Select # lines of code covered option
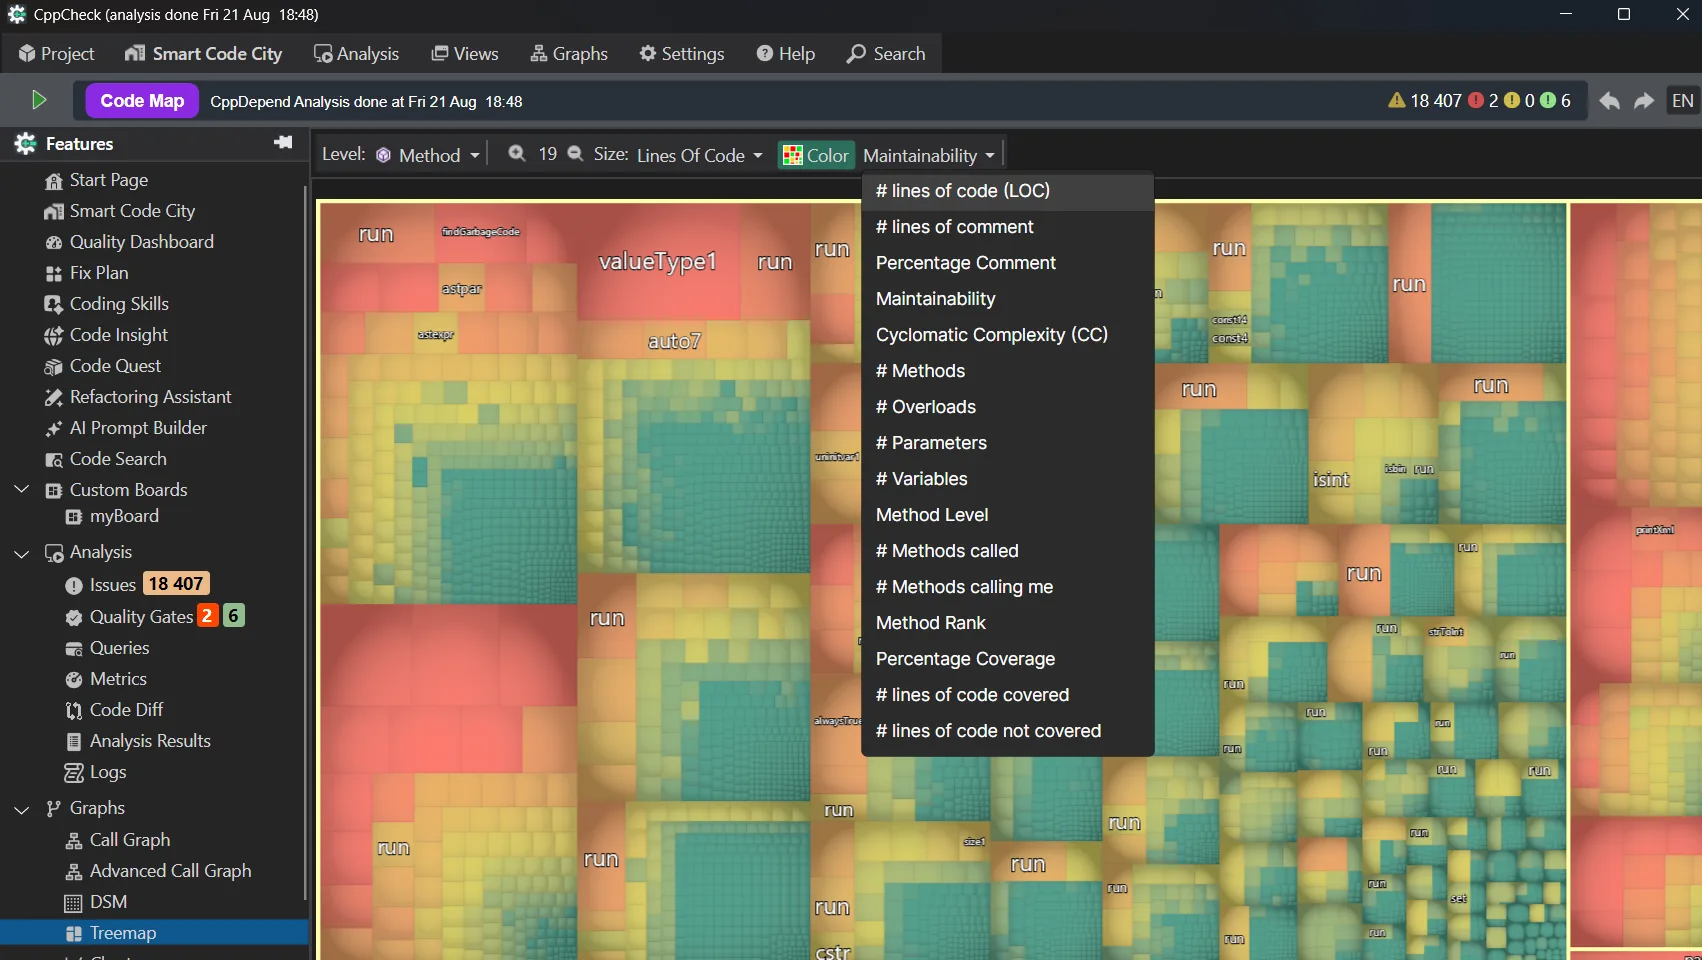Screen dimensions: 1702x960 [1008, 695]
